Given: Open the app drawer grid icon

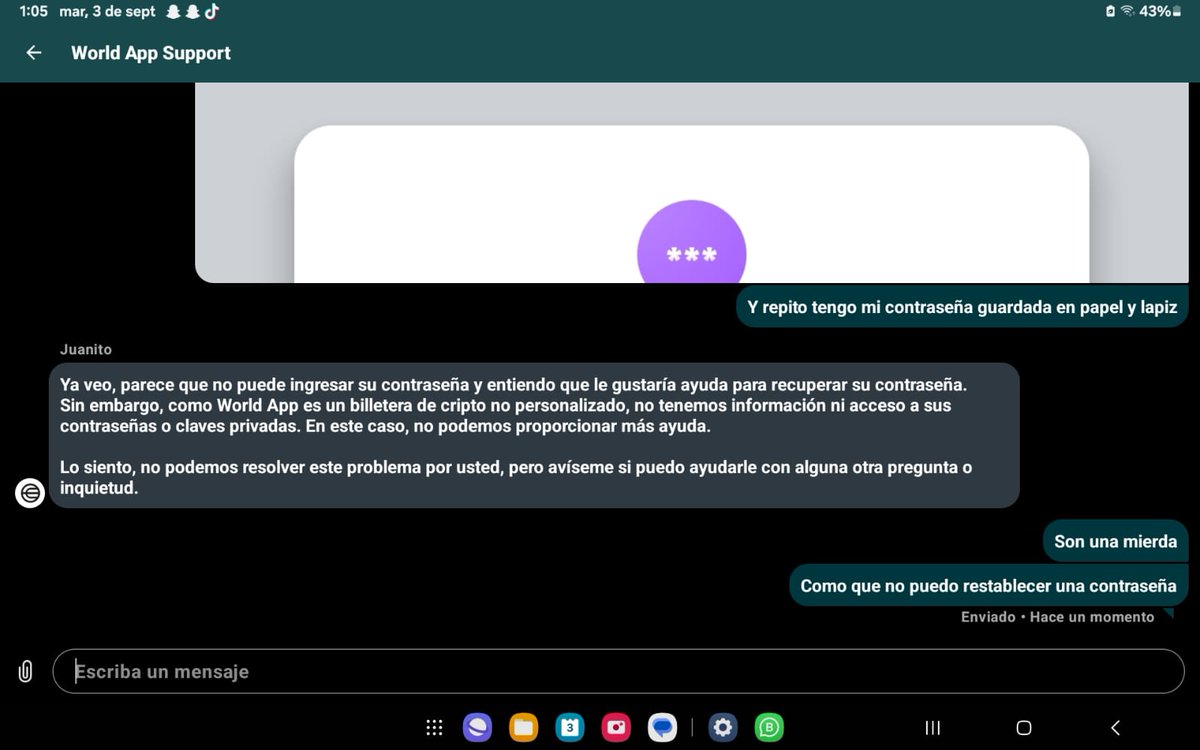Looking at the screenshot, I should [434, 728].
